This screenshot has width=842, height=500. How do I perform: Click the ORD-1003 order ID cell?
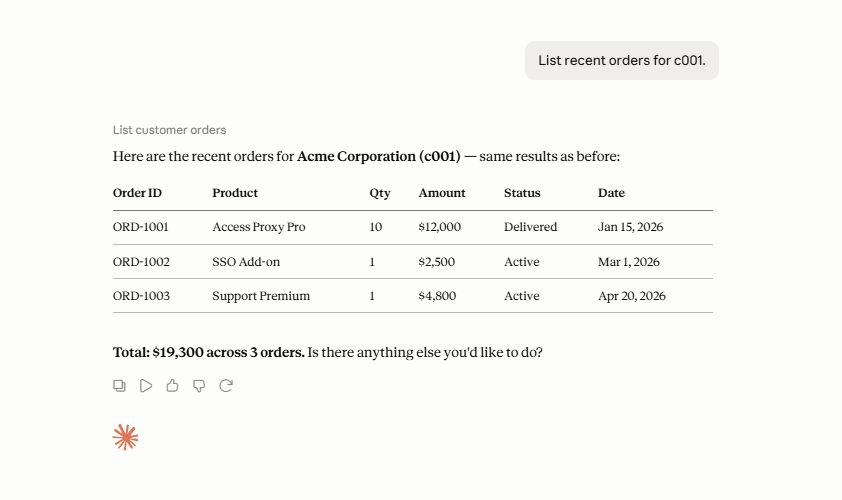tap(141, 296)
